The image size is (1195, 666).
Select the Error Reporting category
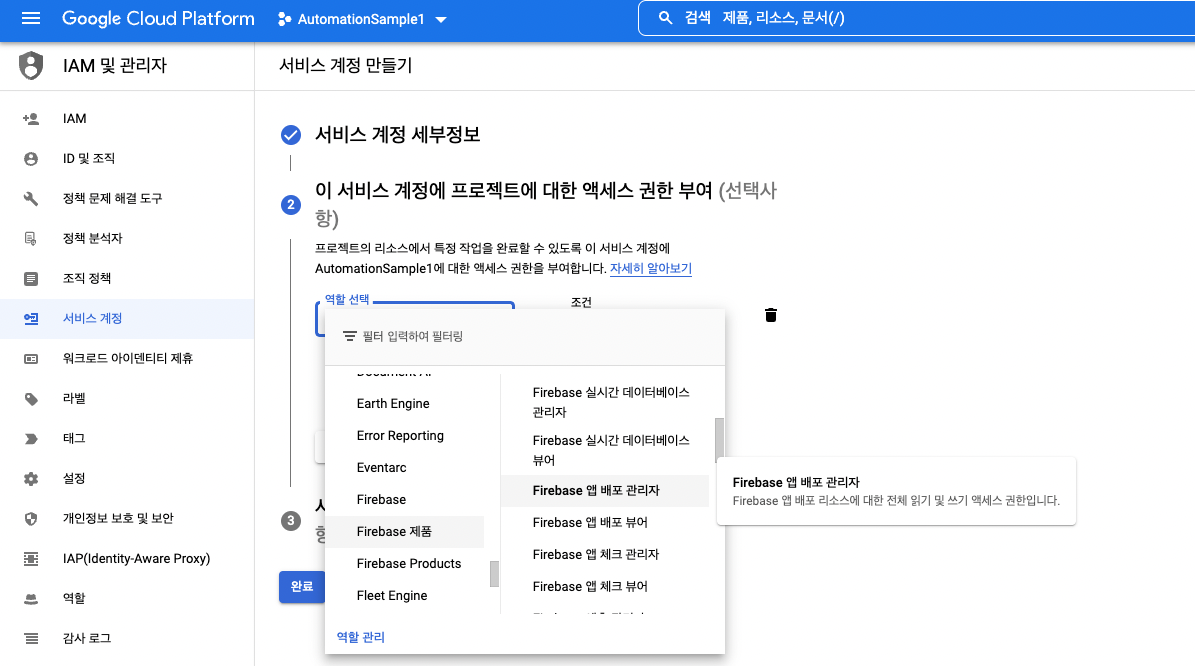pyautogui.click(x=405, y=436)
